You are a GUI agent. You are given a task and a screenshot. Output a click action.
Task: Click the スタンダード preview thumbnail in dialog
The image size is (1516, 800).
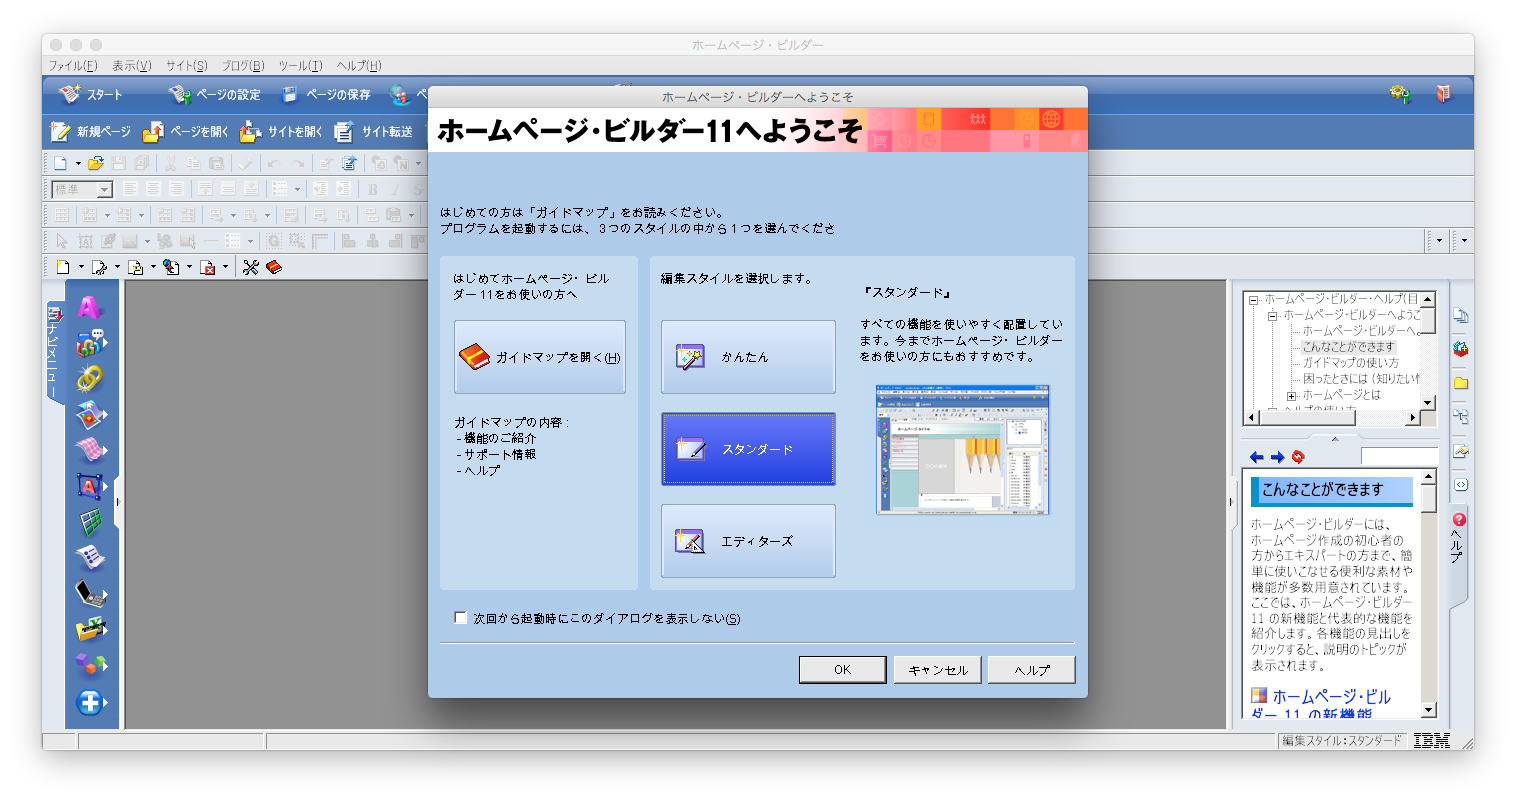click(962, 449)
